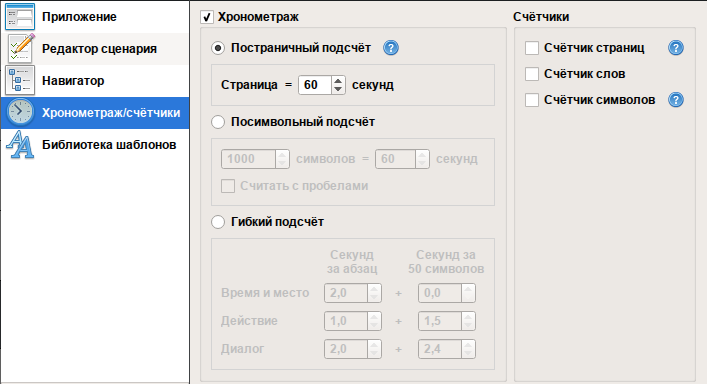This screenshot has height=384, width=707.
Task: Click the 1000 символов input field
Action: (x=248, y=159)
